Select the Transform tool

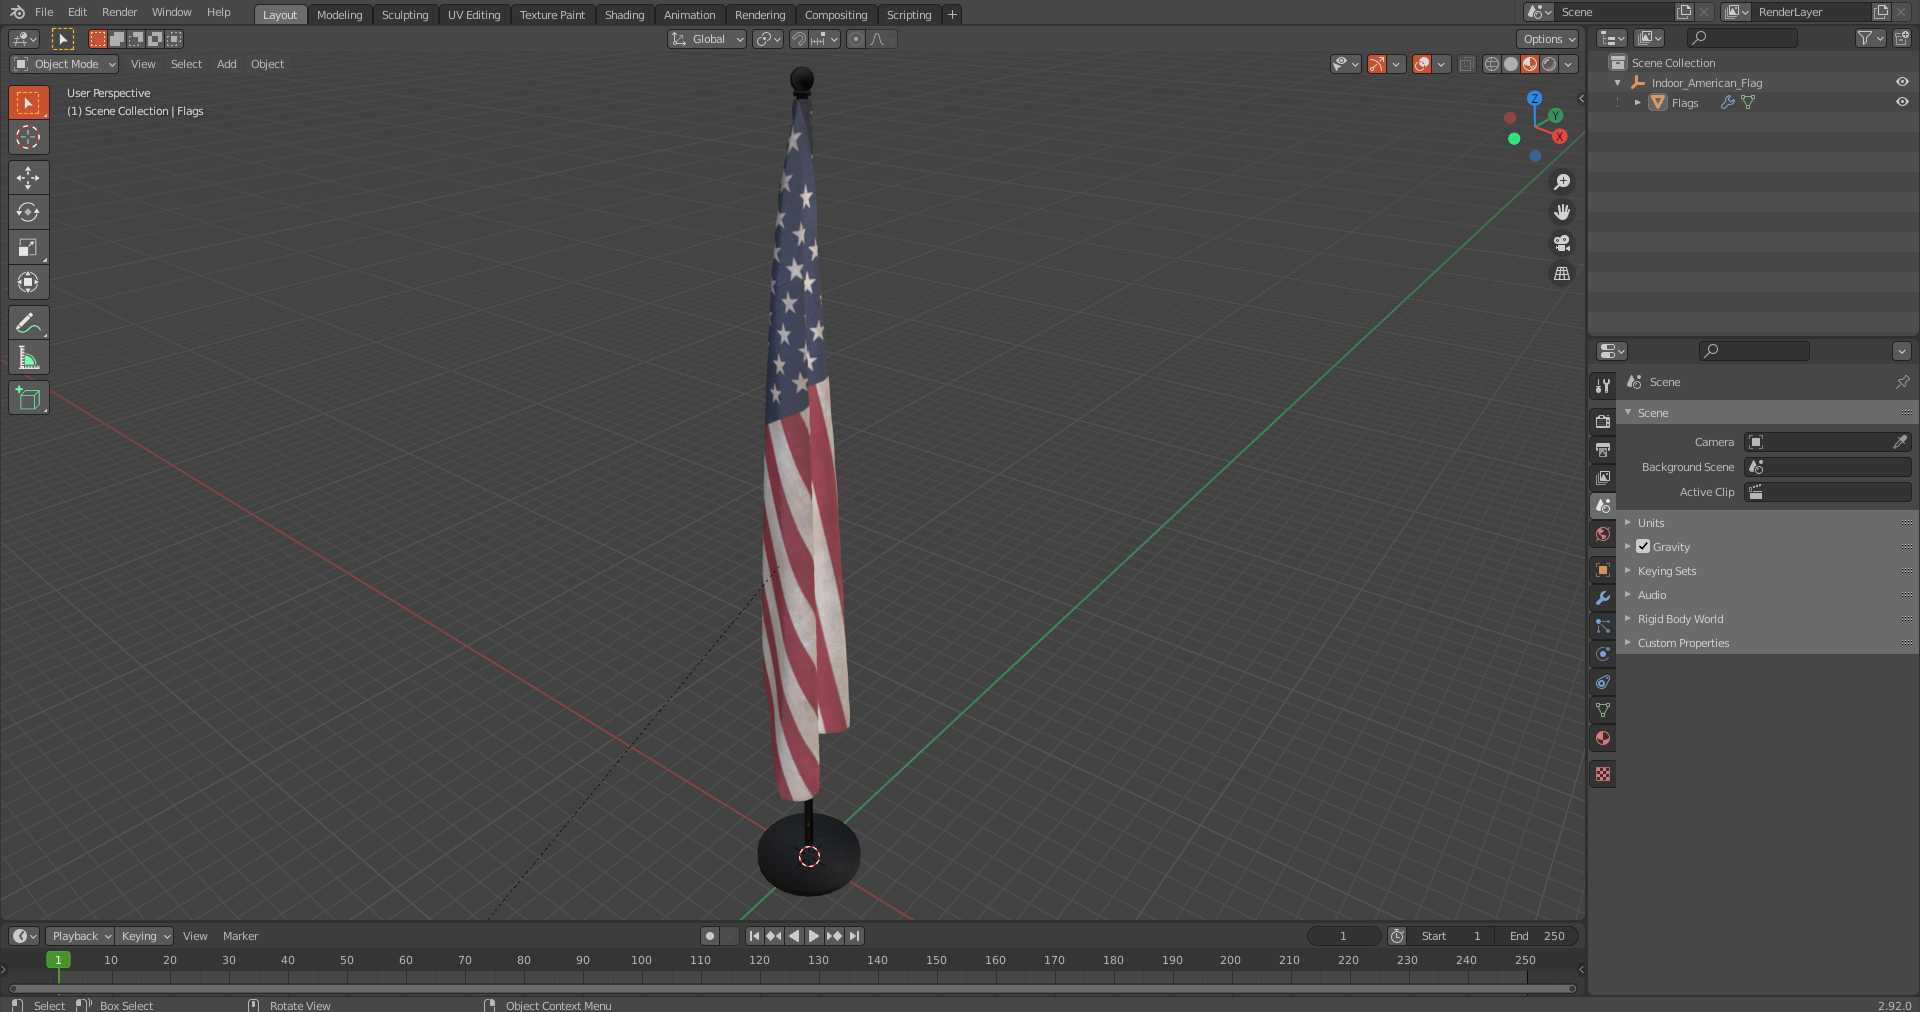[28, 283]
